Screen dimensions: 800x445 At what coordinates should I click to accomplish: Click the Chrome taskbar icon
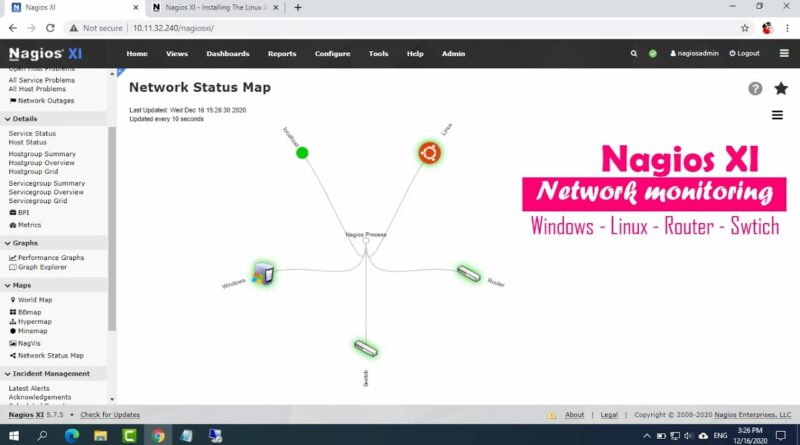[x=158, y=435]
